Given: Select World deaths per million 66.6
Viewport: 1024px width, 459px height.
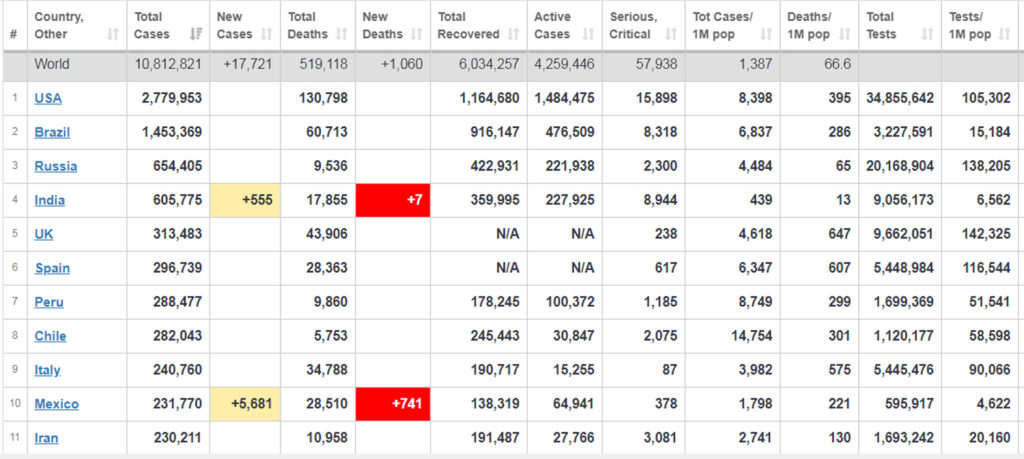Looking at the screenshot, I should tap(837, 65).
